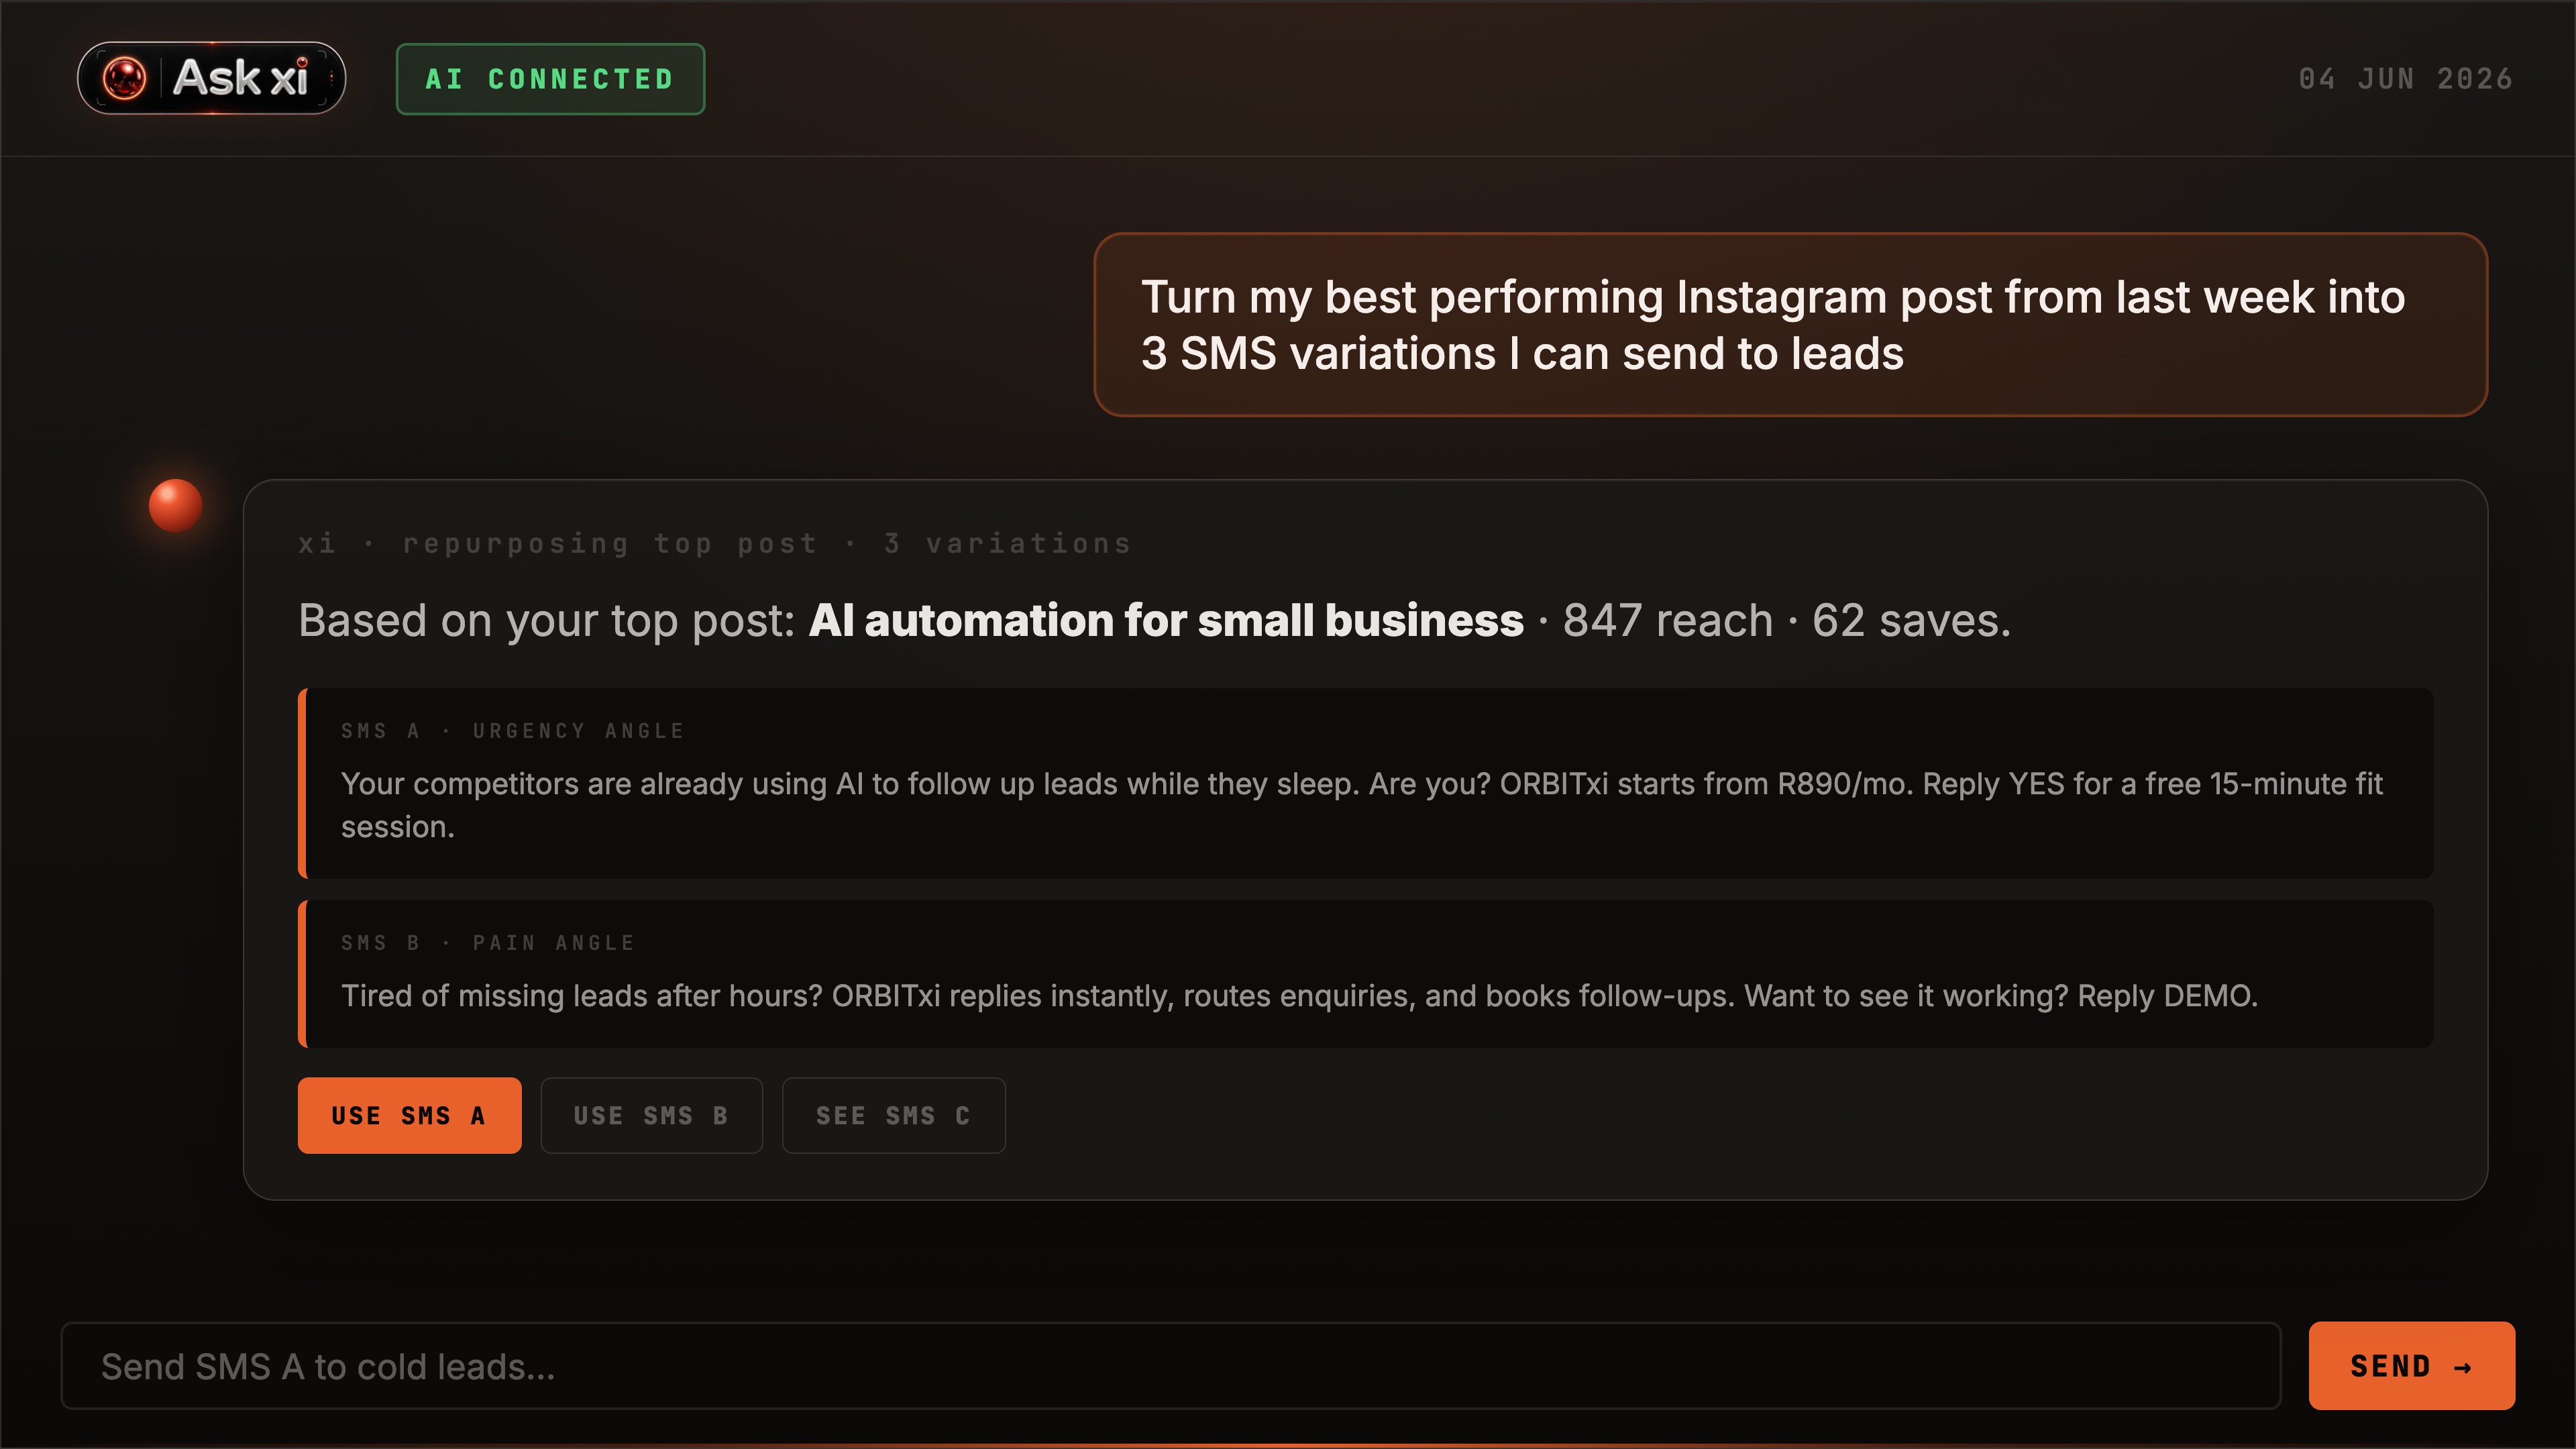Click the red xi avatar orb

(x=176, y=505)
